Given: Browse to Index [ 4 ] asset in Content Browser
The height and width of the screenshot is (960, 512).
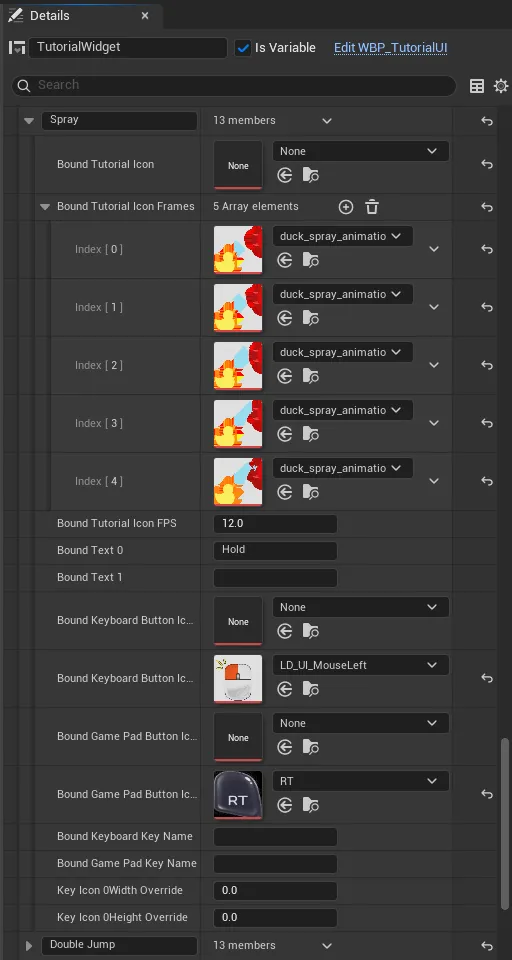Looking at the screenshot, I should (311, 492).
